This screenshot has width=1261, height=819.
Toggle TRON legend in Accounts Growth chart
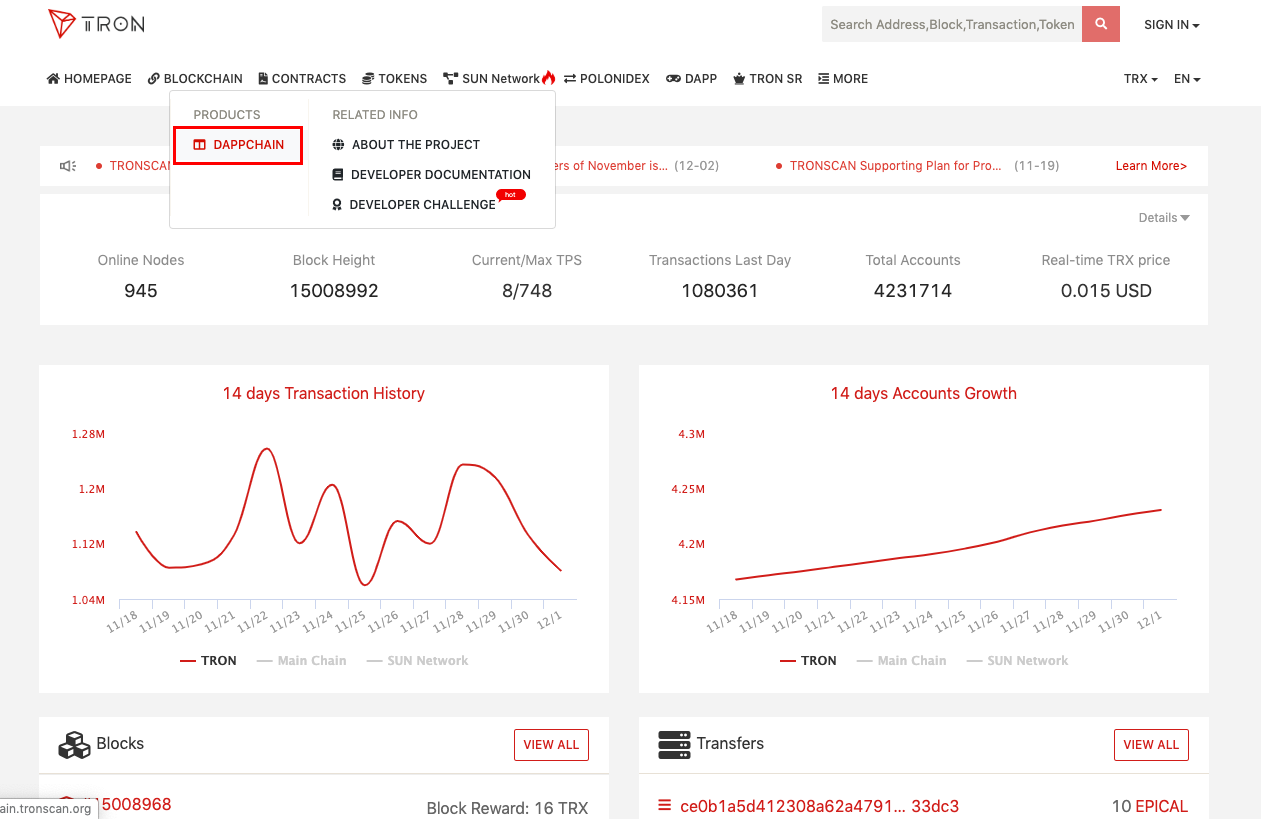(x=808, y=661)
